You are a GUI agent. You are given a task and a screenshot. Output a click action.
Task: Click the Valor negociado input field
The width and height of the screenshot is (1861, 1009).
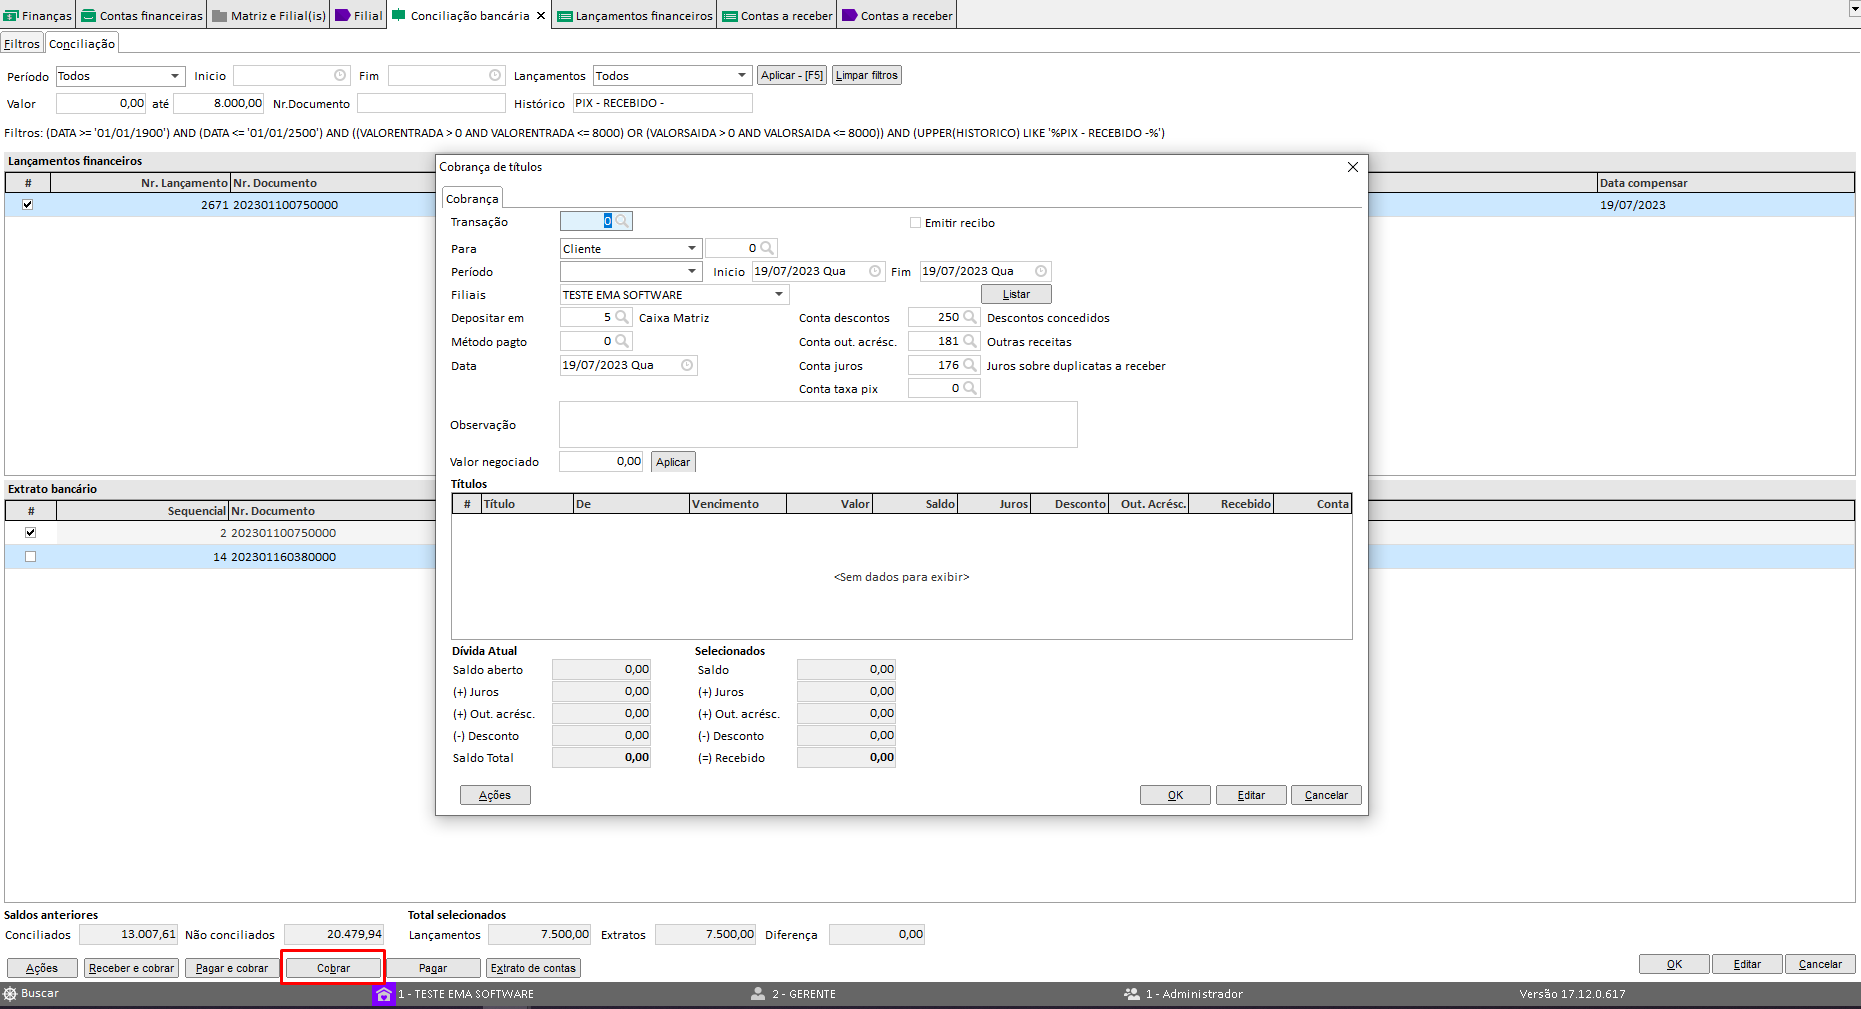pyautogui.click(x=602, y=461)
